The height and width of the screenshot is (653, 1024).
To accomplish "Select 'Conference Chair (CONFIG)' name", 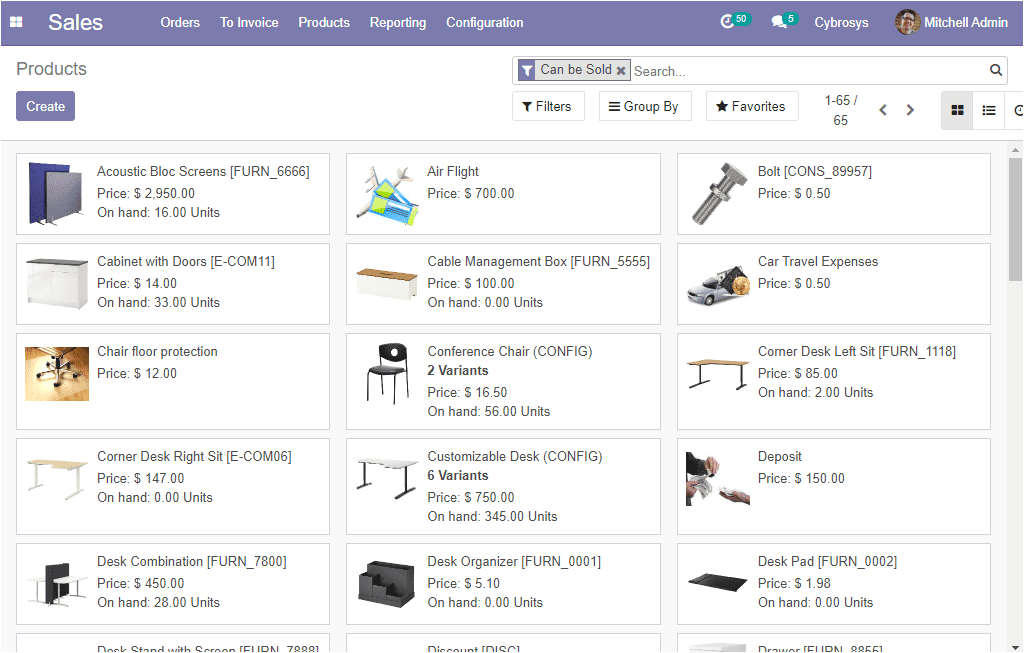I will [510, 351].
